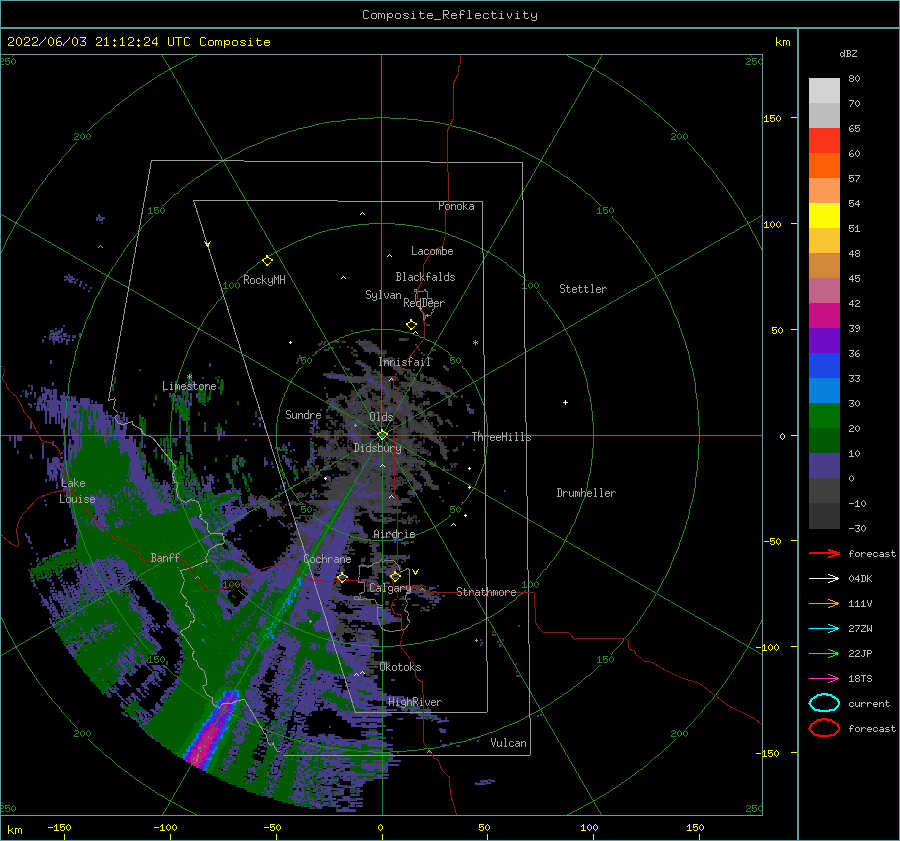Click the Blackfalds label
Image resolution: width=900 pixels, height=841 pixels.
pyautogui.click(x=425, y=277)
